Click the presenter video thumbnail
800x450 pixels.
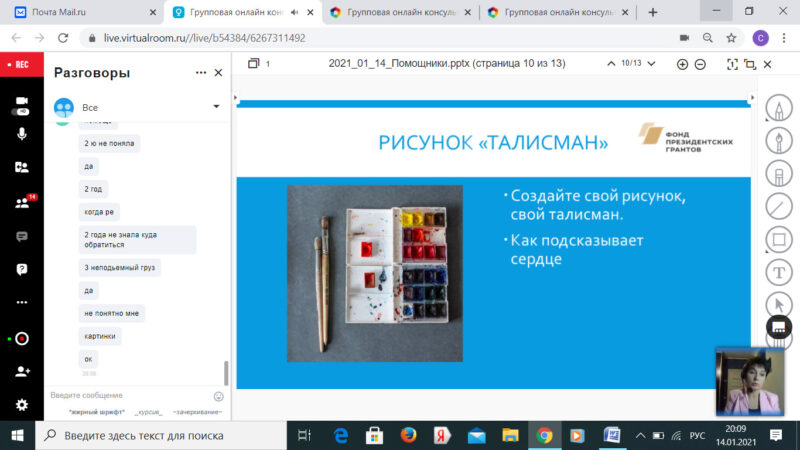(x=749, y=382)
